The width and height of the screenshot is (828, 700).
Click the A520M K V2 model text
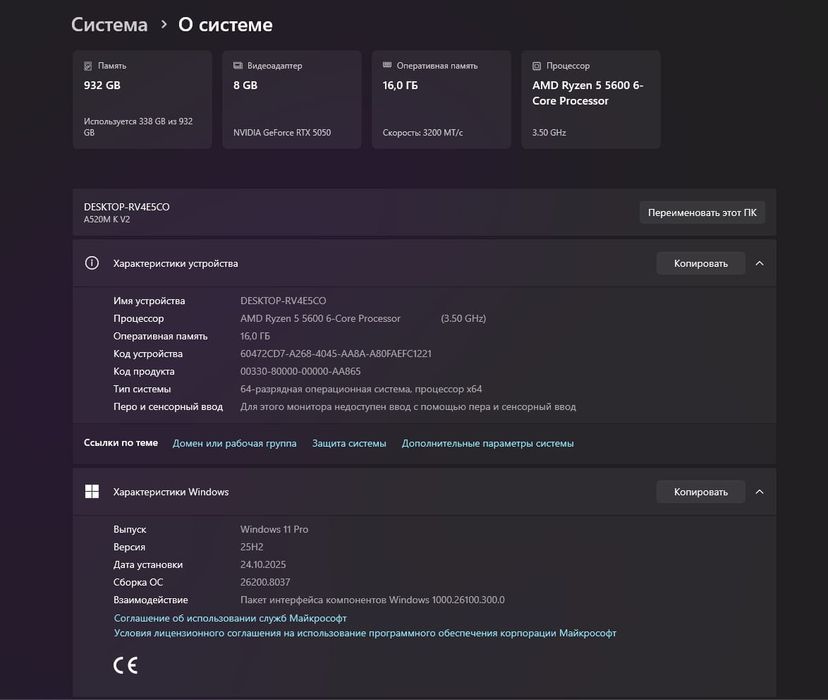(x=107, y=220)
